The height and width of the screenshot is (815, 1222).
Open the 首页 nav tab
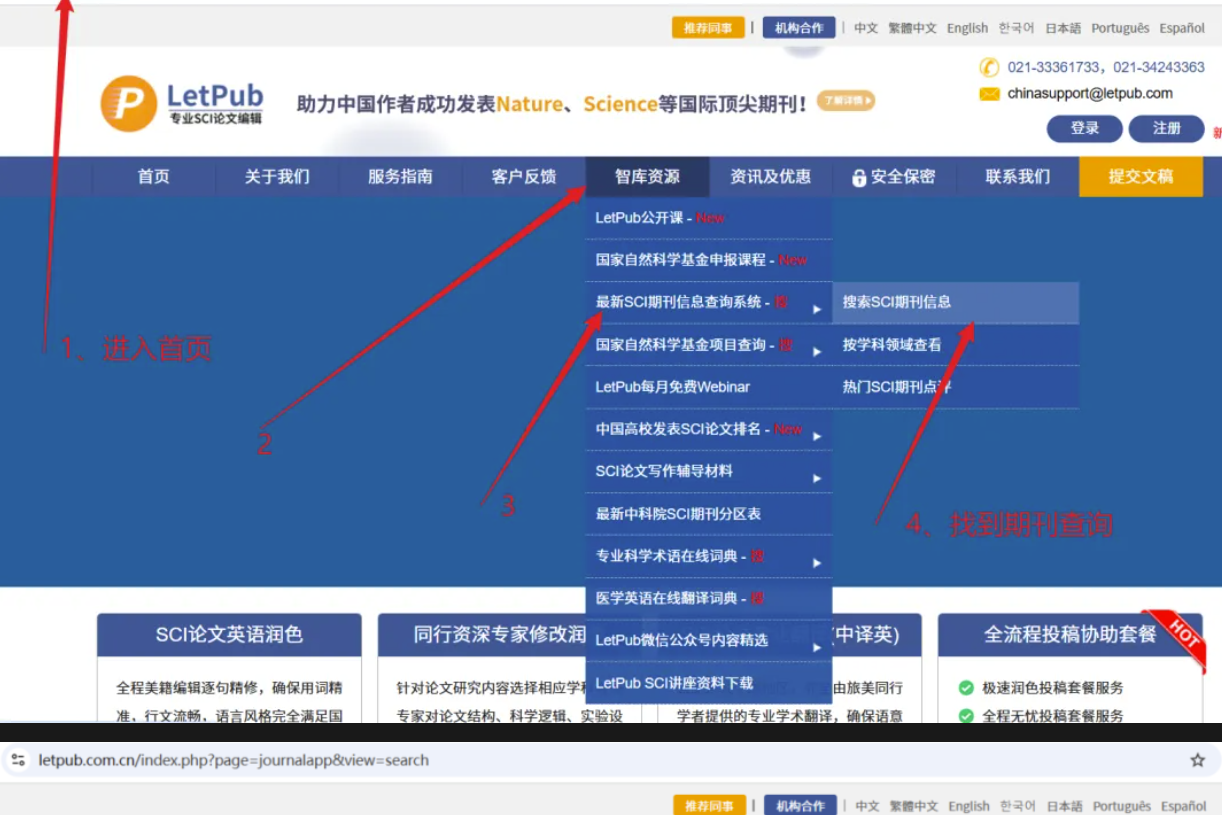154,177
